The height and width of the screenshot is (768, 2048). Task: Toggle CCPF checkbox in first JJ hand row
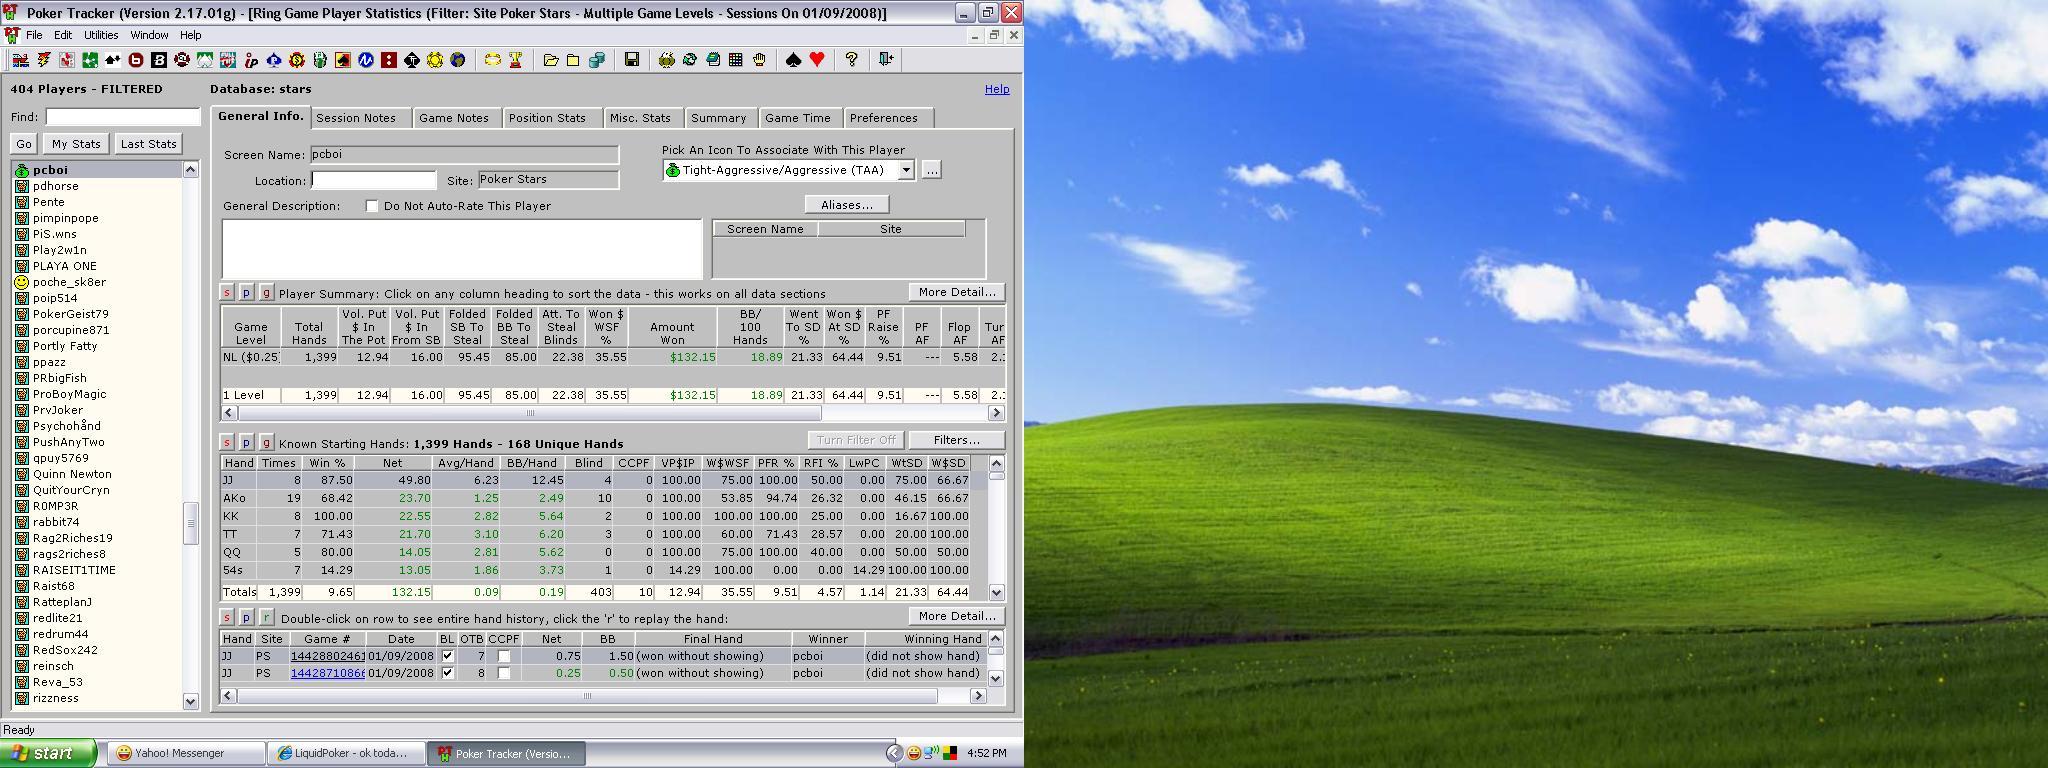504,656
